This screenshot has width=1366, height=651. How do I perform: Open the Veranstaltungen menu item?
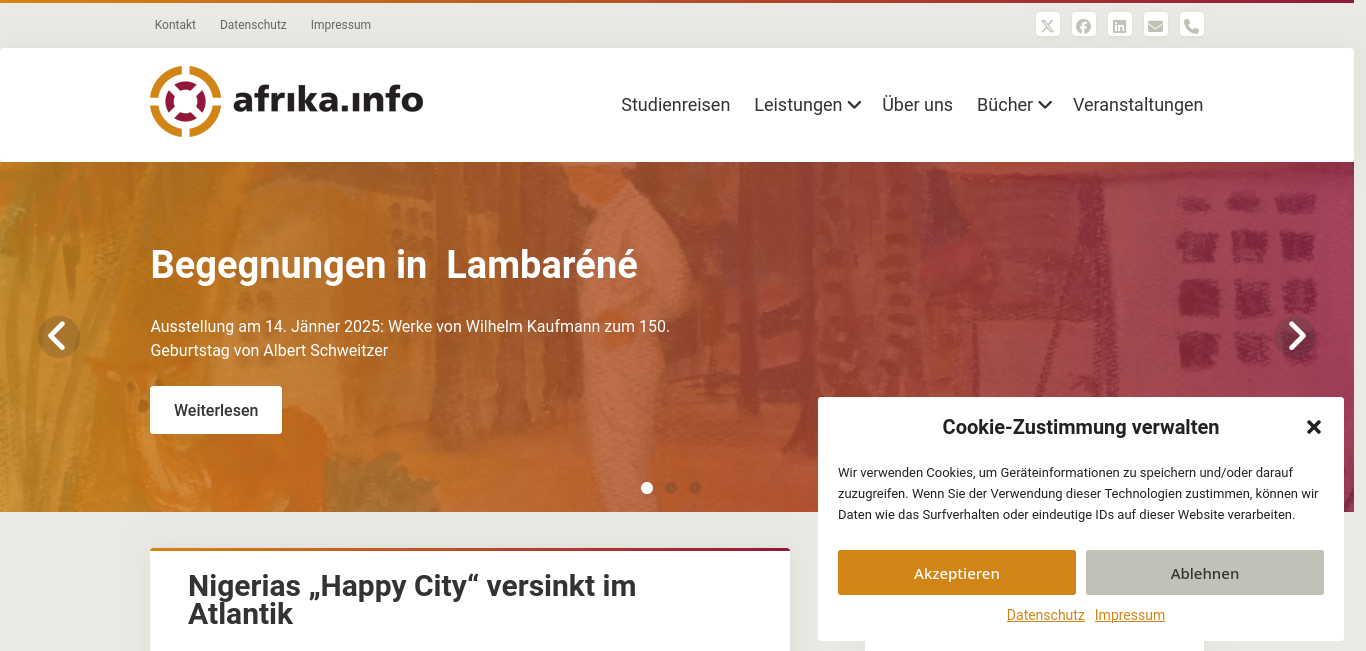click(1138, 105)
